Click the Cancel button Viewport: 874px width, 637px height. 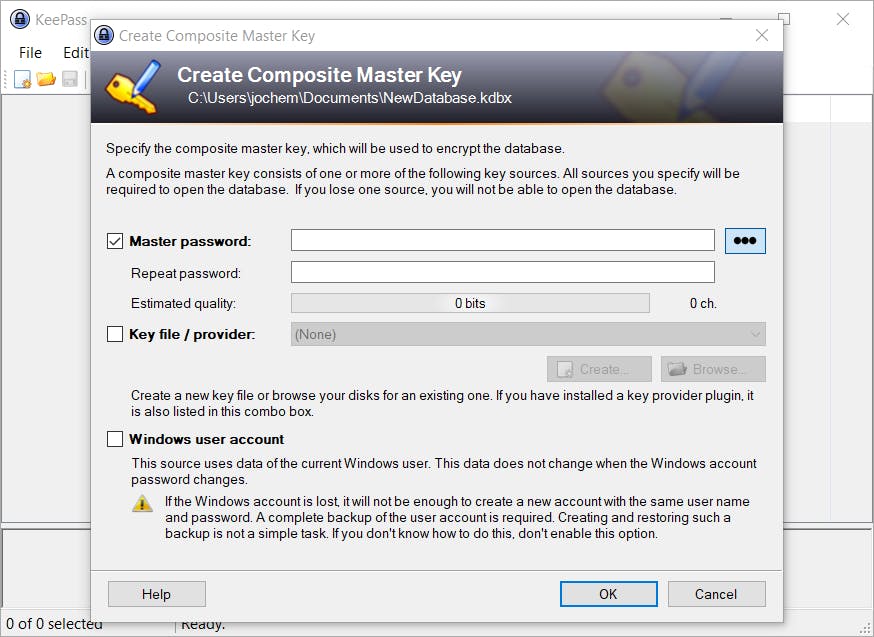(x=716, y=594)
